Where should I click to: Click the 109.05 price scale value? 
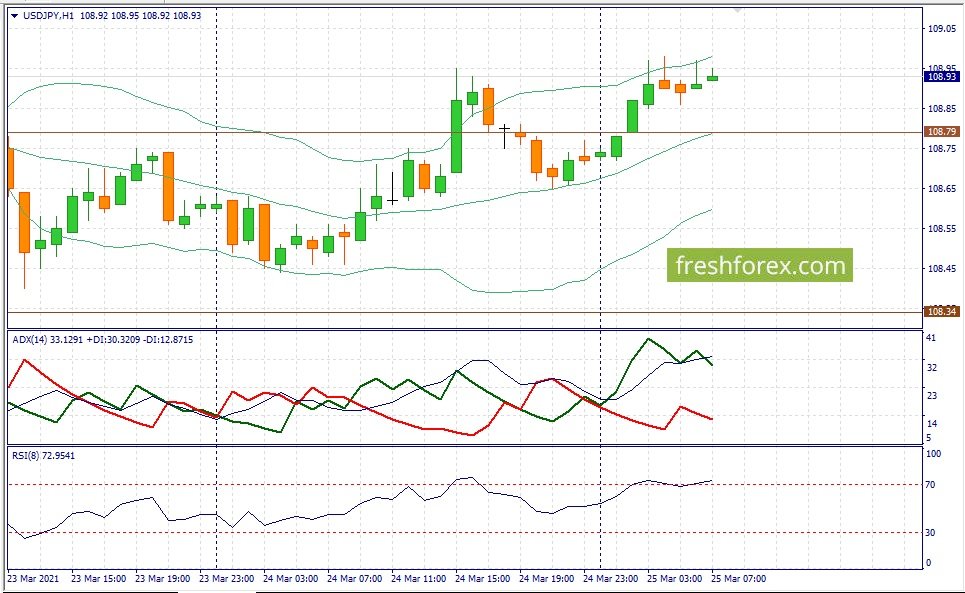[942, 28]
